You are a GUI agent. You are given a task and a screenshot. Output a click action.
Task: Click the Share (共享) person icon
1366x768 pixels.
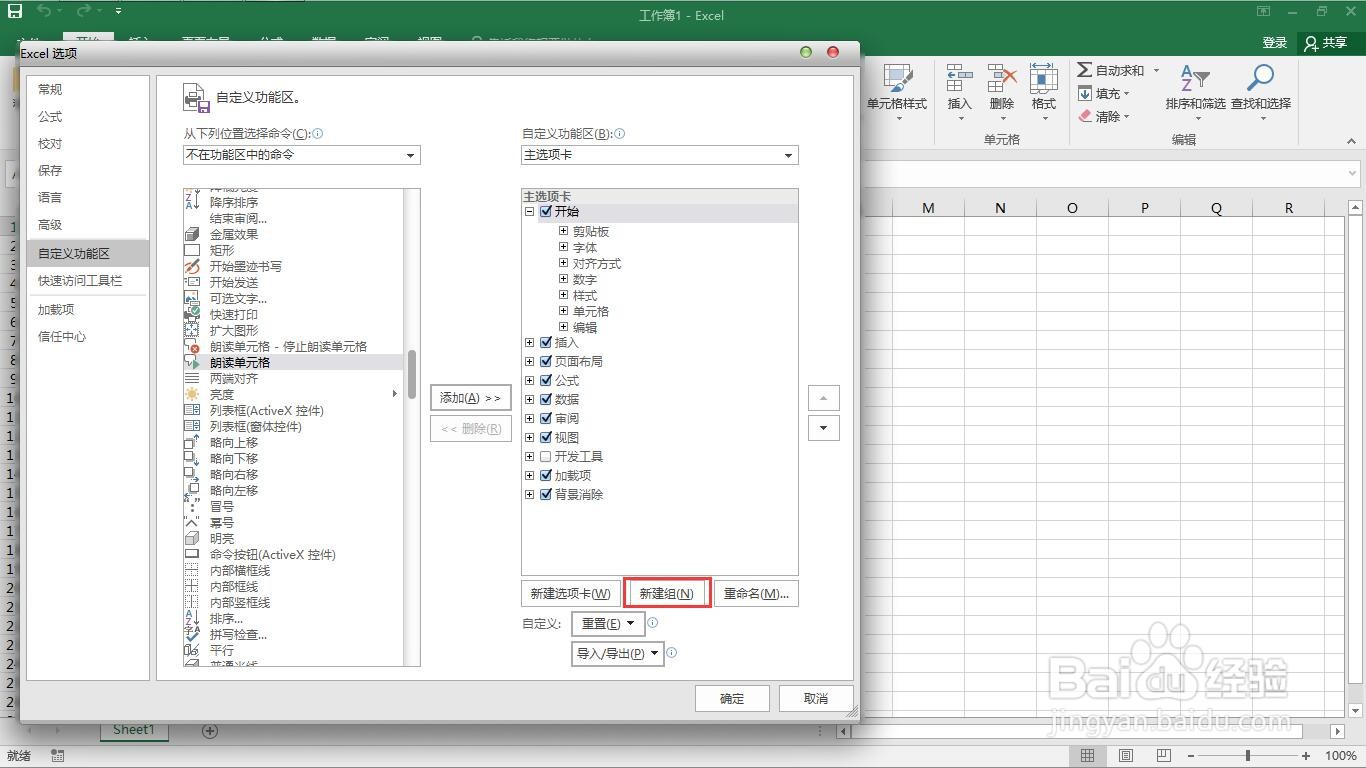pyautogui.click(x=1311, y=43)
